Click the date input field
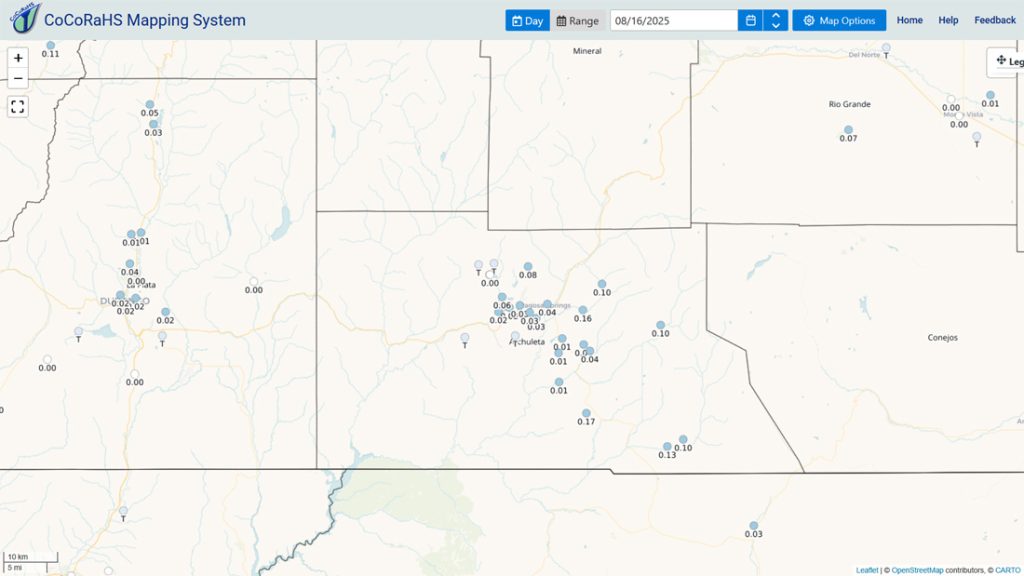 (674, 20)
